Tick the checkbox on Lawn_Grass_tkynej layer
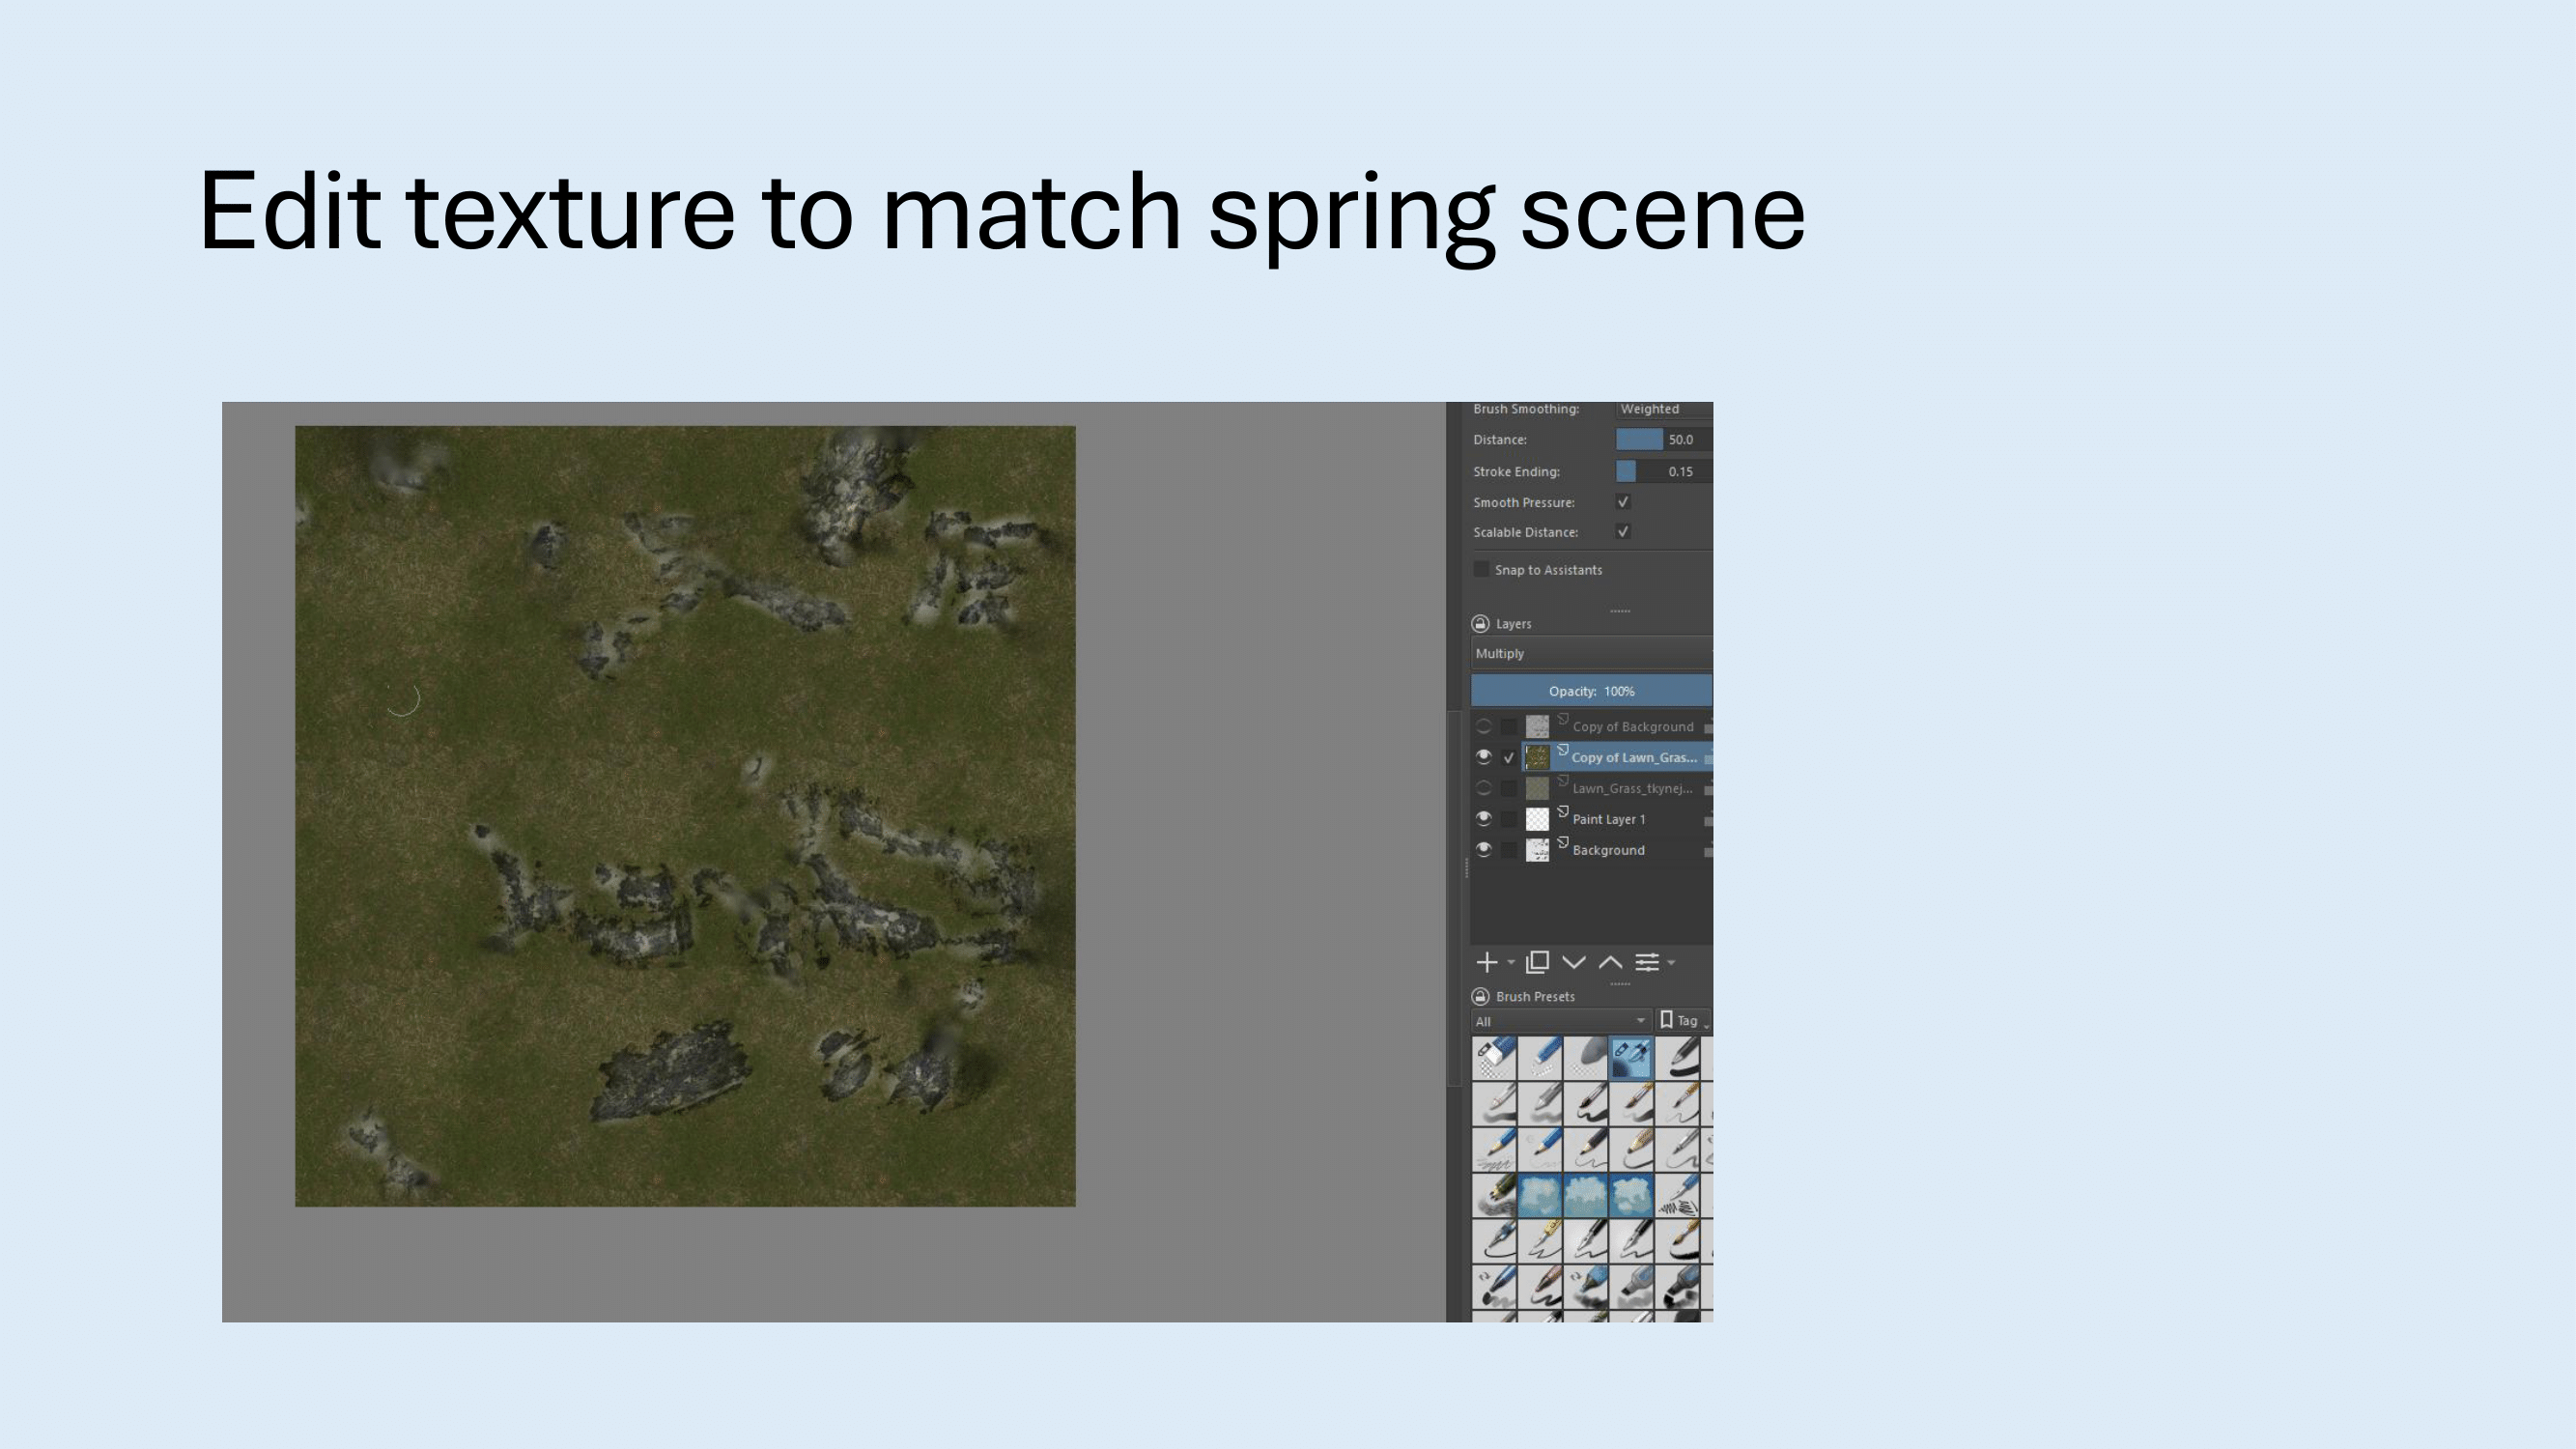The height and width of the screenshot is (1449, 2576). coord(1509,789)
